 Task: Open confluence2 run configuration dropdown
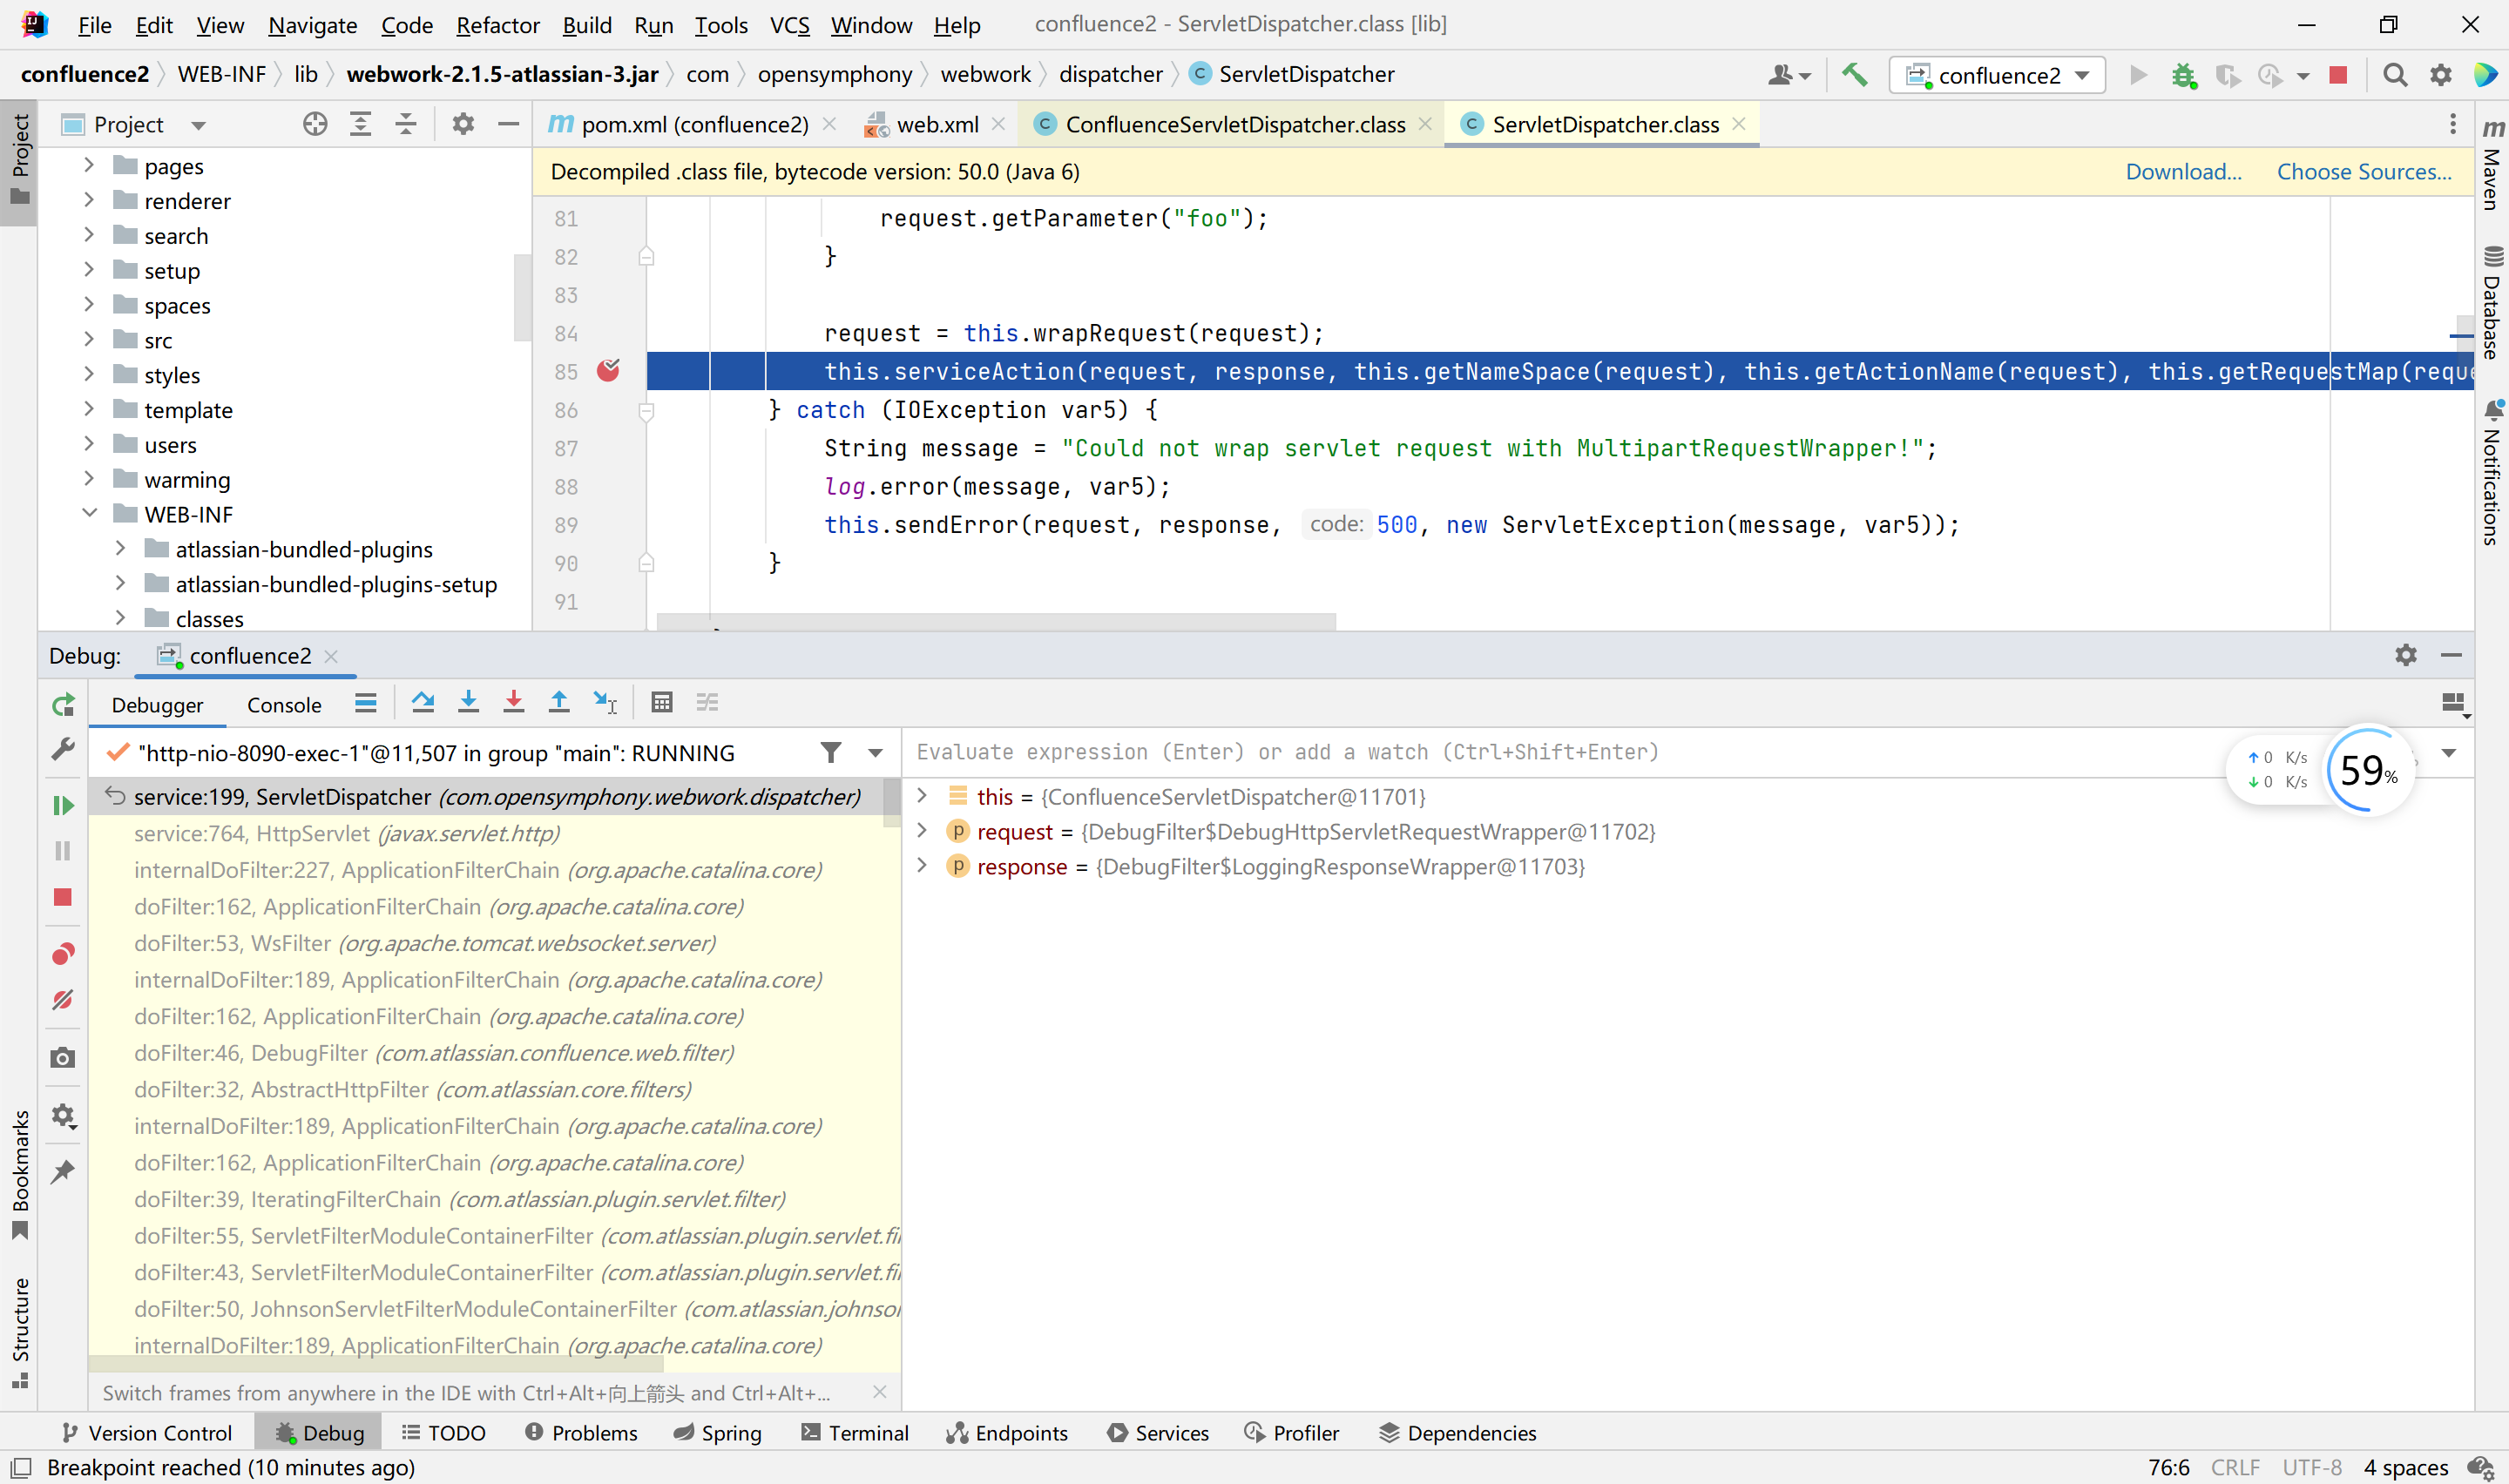click(1997, 75)
